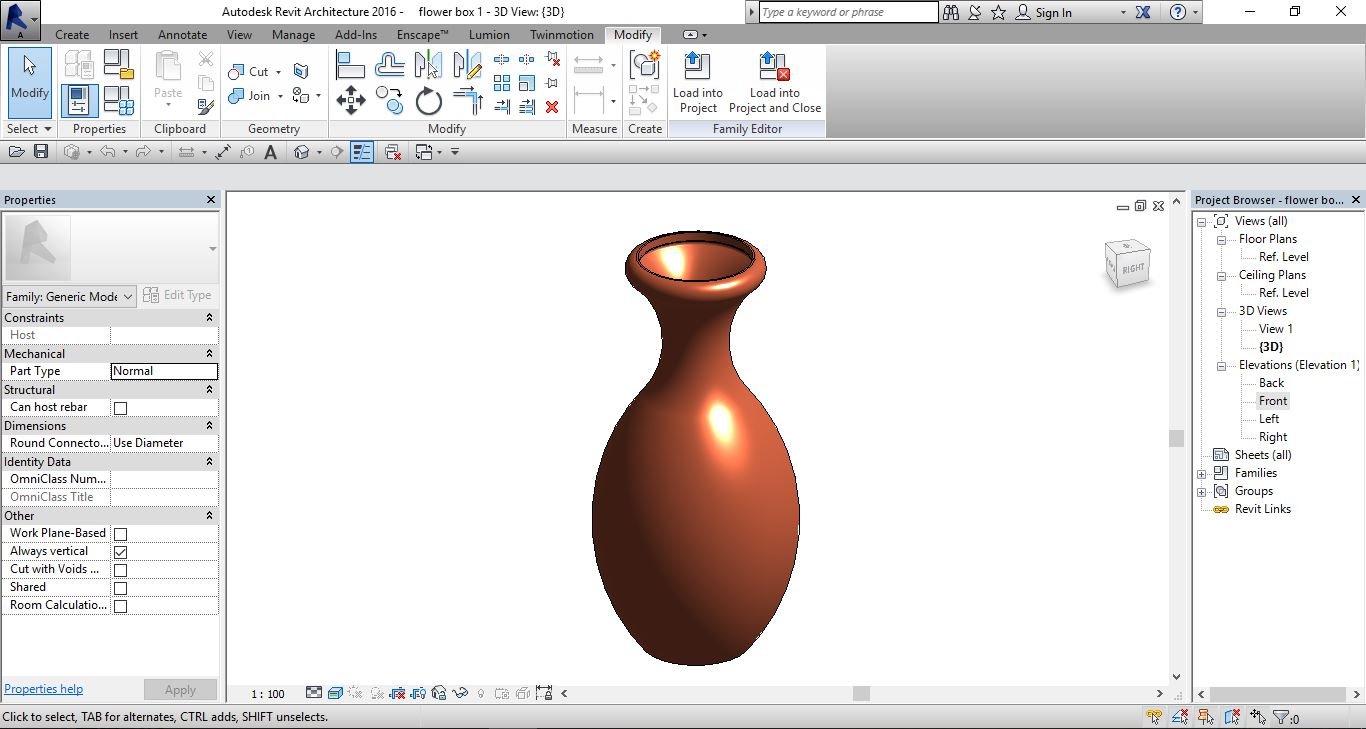Select the Mirror - Pick Axis tool
The height and width of the screenshot is (729, 1366).
coord(429,63)
